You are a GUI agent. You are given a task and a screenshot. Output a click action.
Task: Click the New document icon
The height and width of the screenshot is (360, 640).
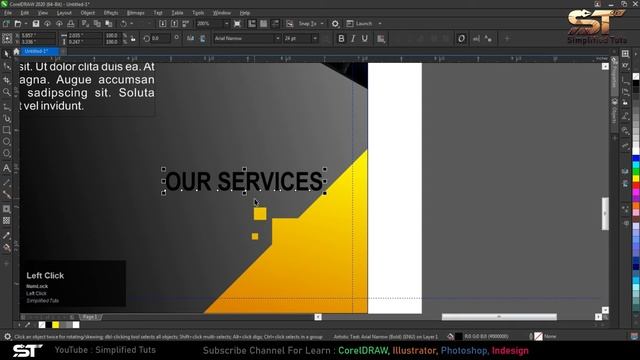coord(7,24)
